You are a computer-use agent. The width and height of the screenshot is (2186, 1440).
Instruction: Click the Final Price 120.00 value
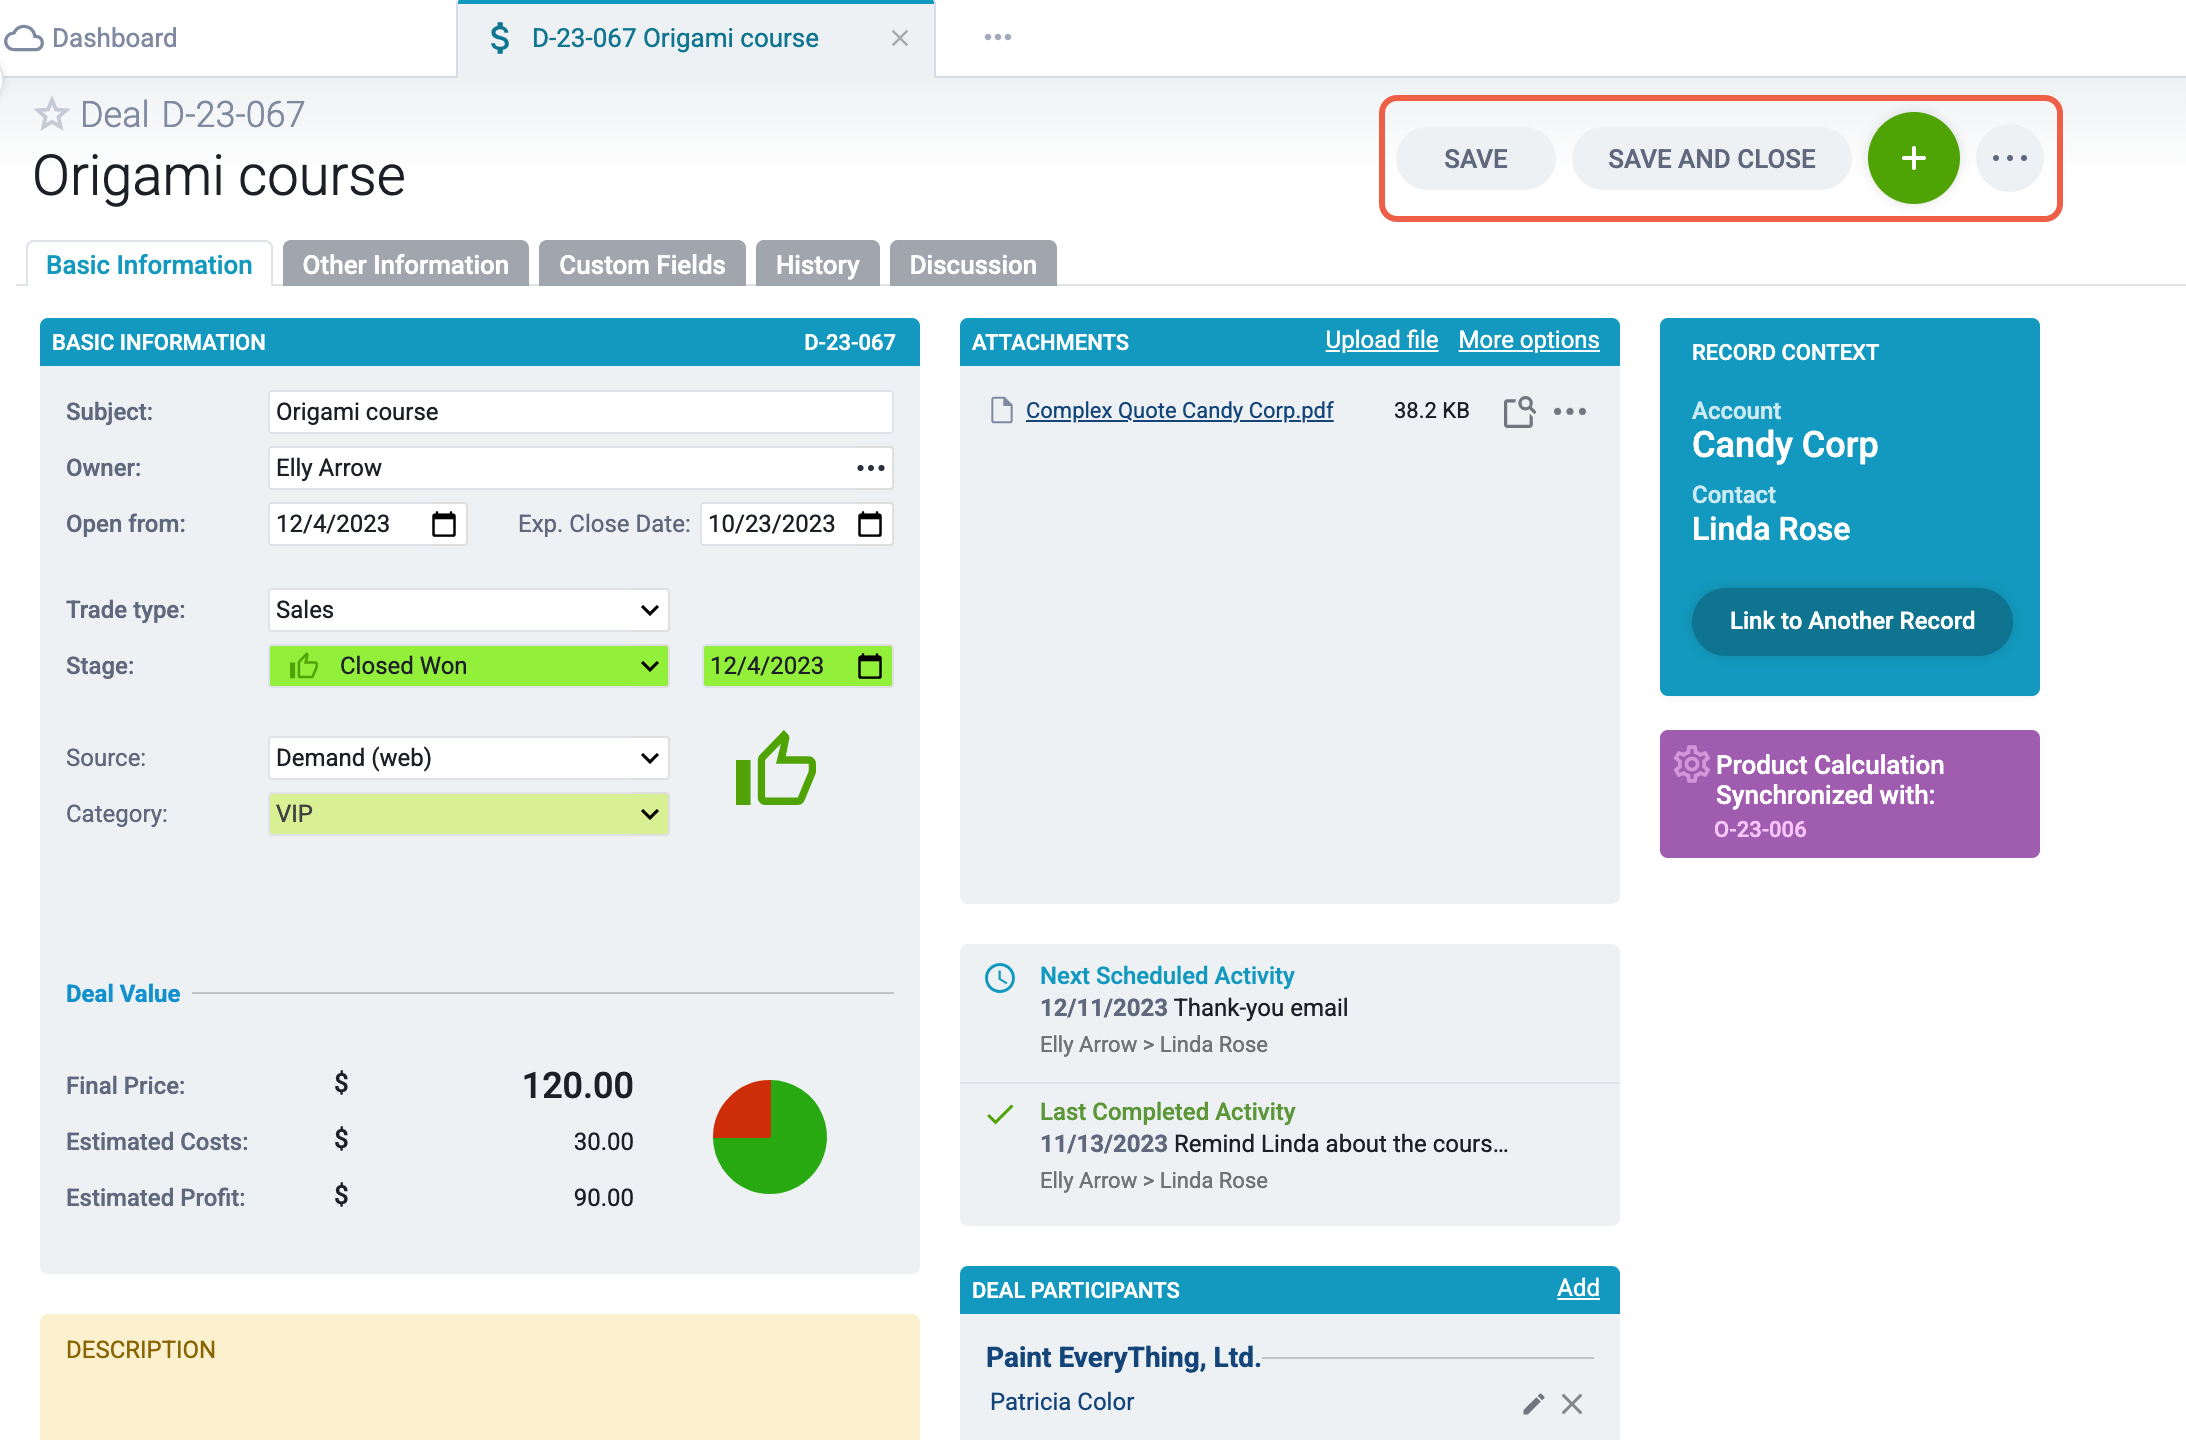578,1086
